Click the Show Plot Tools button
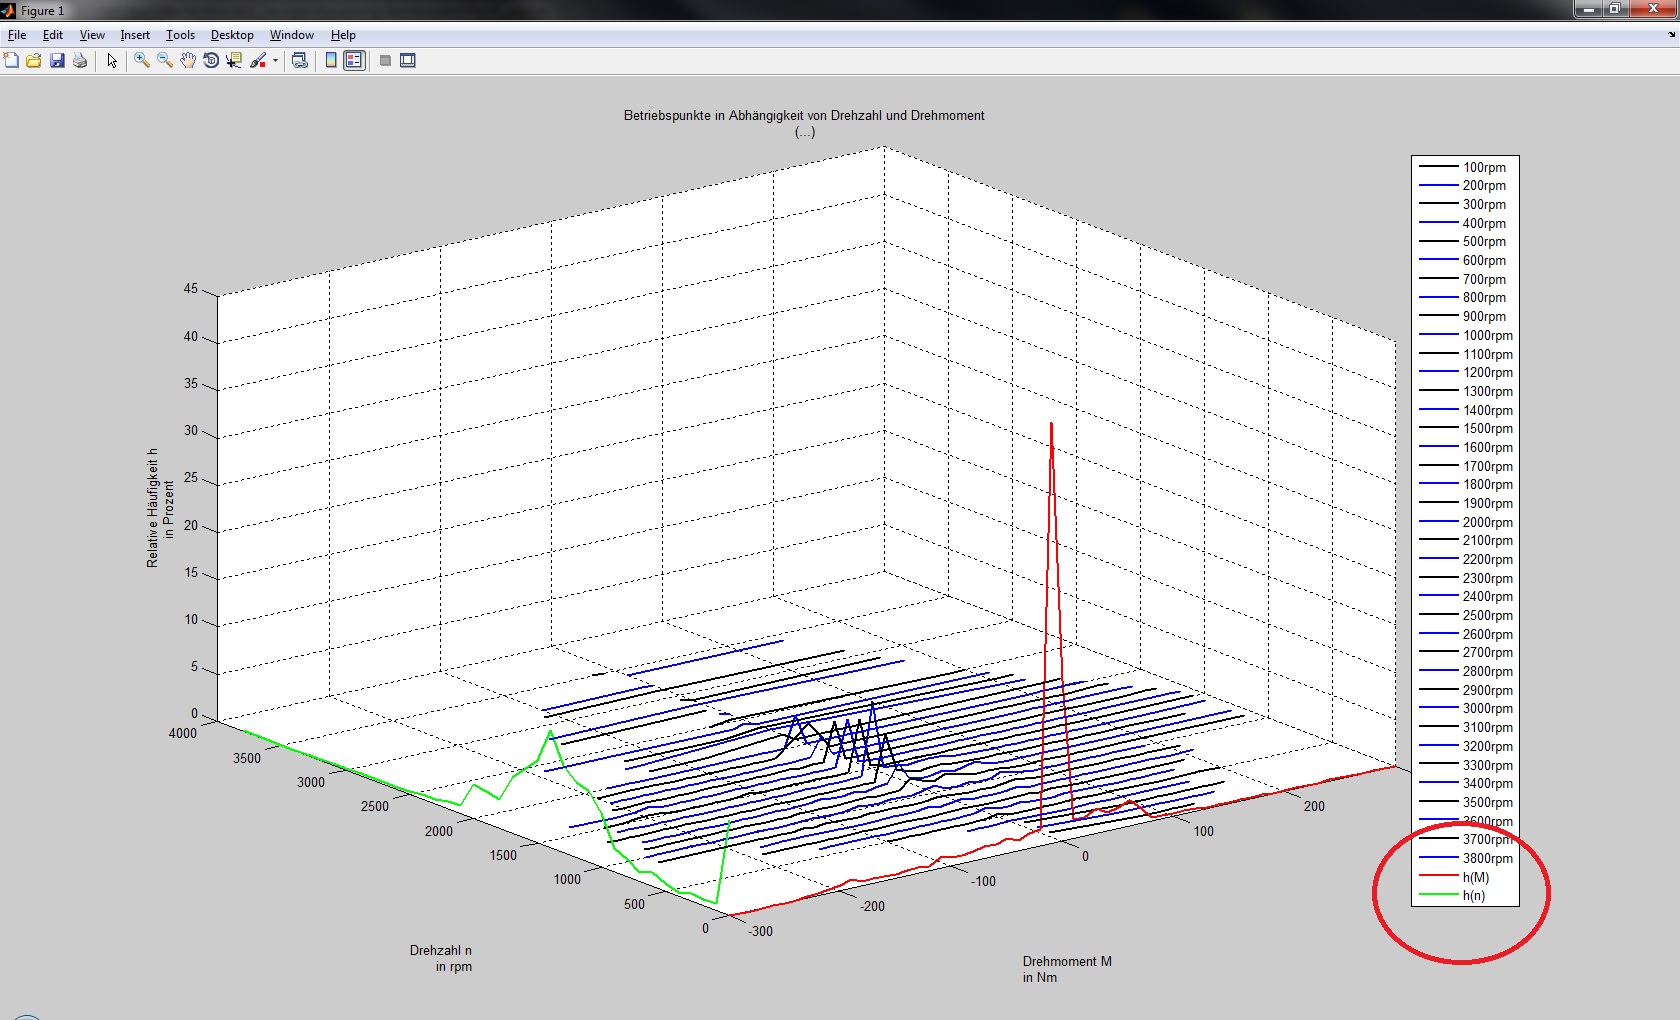 coord(408,61)
